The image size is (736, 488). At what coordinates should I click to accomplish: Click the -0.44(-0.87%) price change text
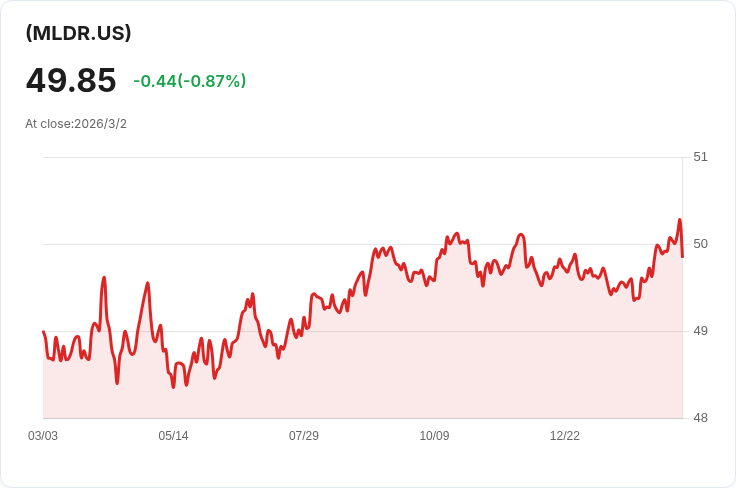click(x=190, y=81)
